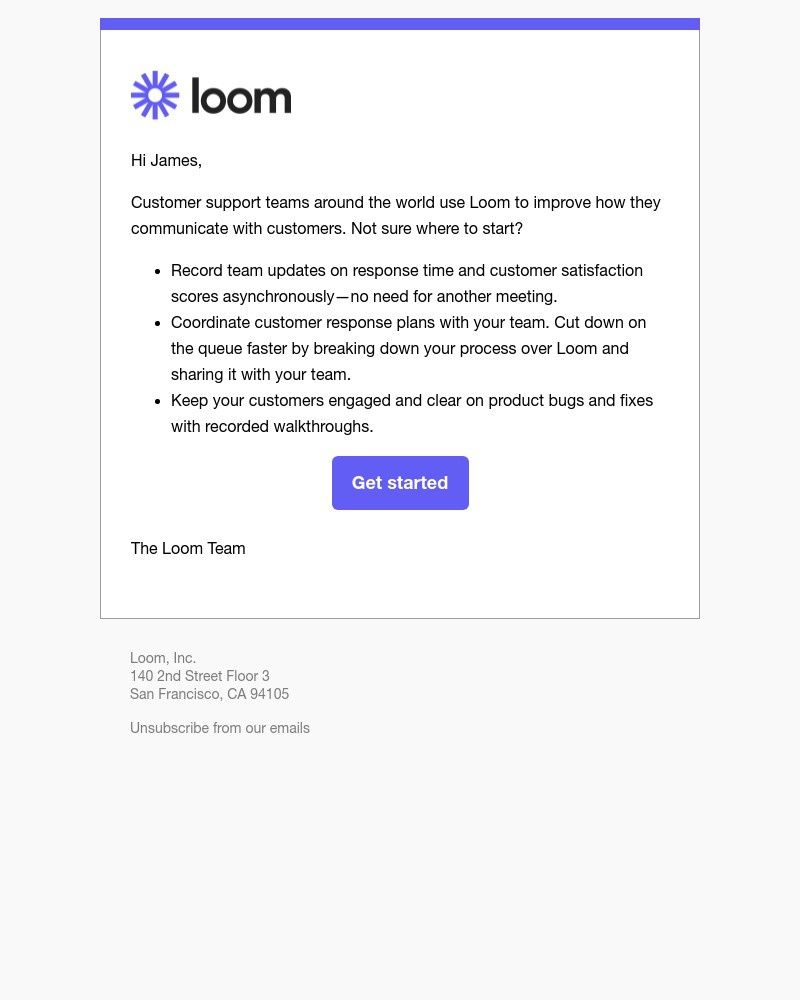Click the '140 2nd Street Floor 3' address
Viewport: 800px width, 1000px height.
point(200,675)
